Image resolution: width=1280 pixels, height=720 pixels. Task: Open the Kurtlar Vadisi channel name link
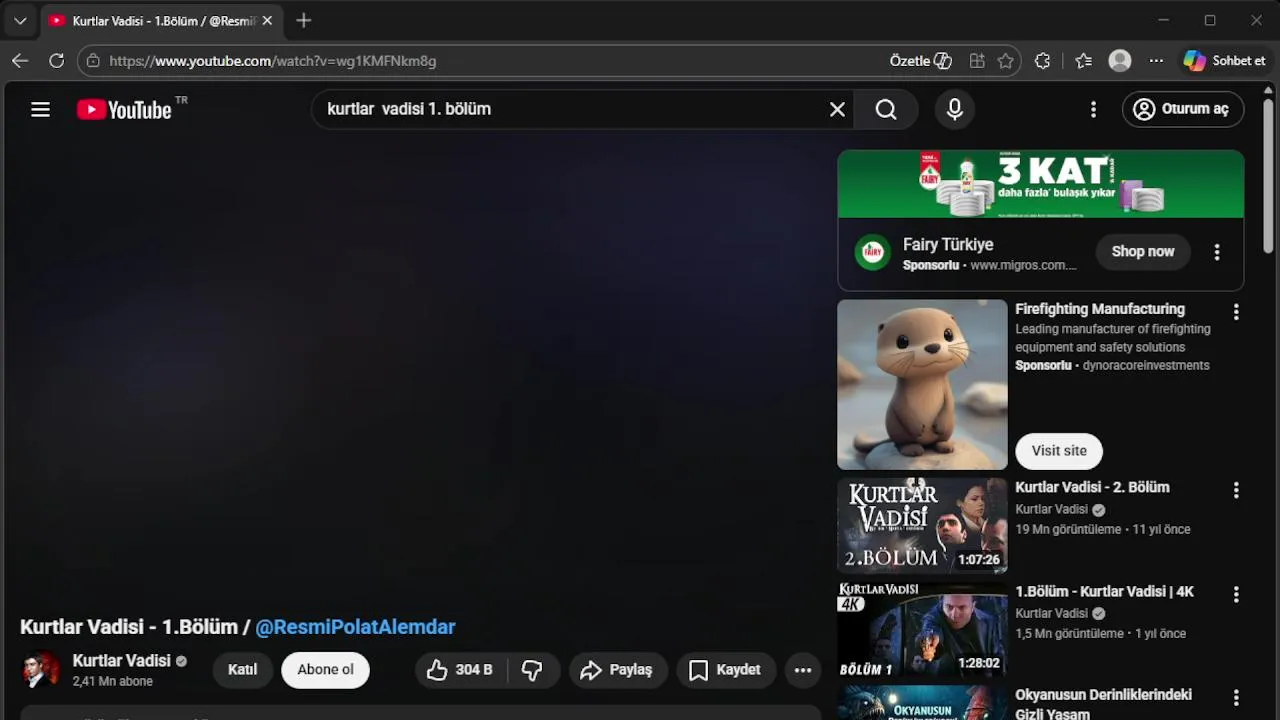[x=121, y=661]
